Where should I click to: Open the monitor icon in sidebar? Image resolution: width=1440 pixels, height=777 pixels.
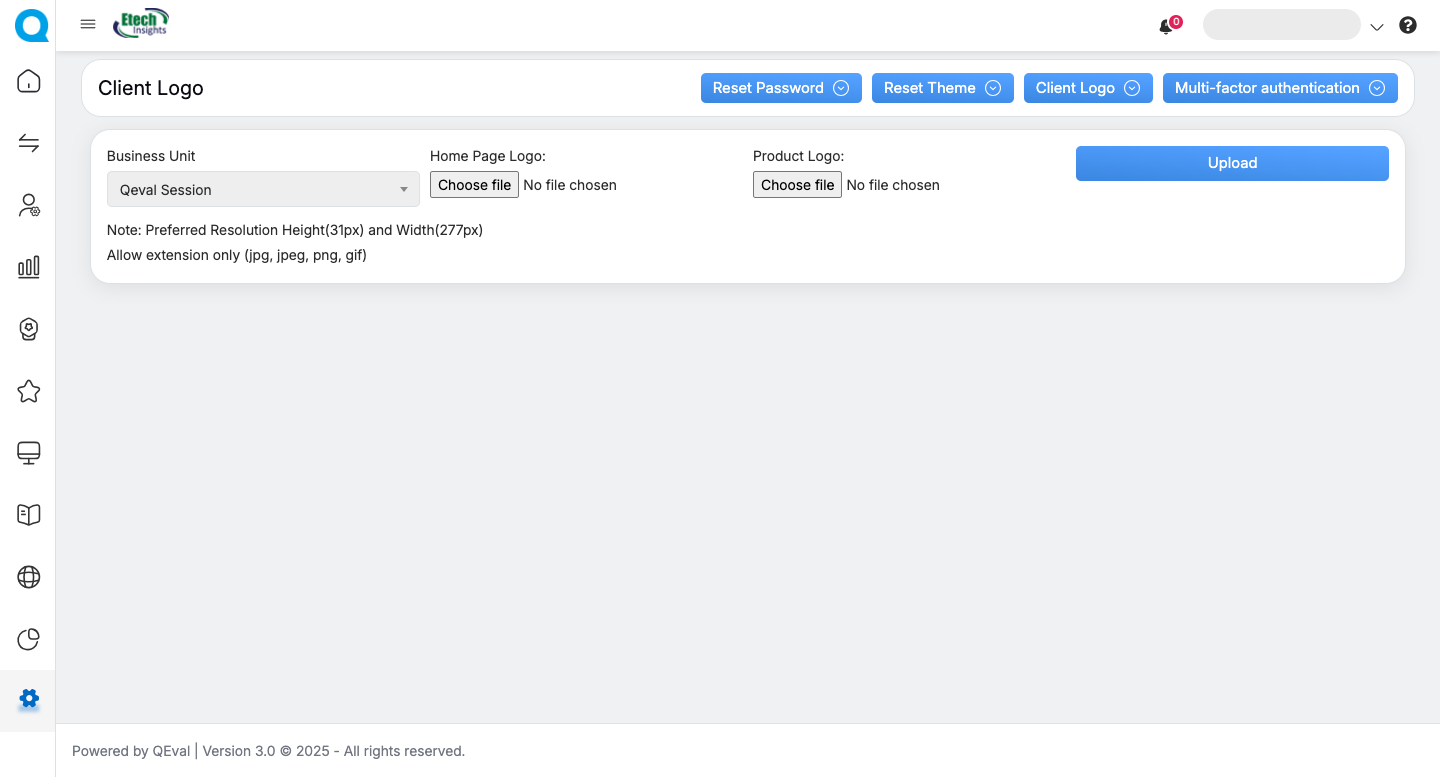pos(29,453)
